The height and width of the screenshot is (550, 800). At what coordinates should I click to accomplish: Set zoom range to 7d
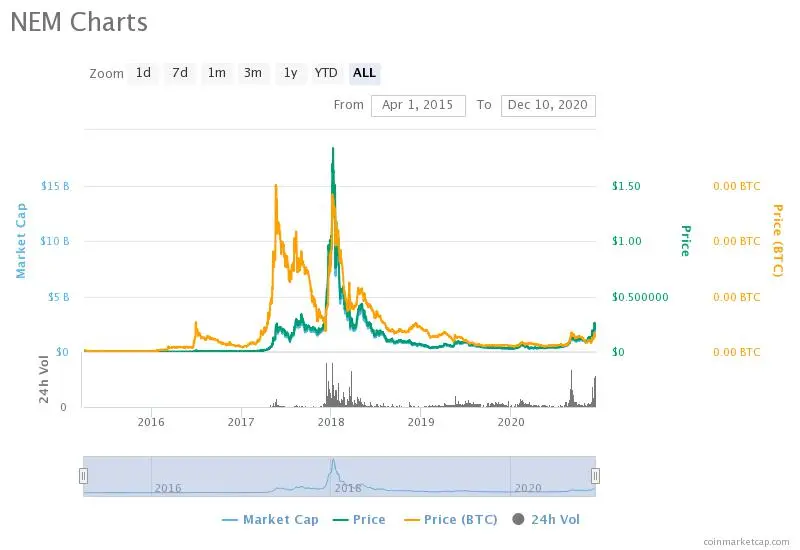point(180,73)
